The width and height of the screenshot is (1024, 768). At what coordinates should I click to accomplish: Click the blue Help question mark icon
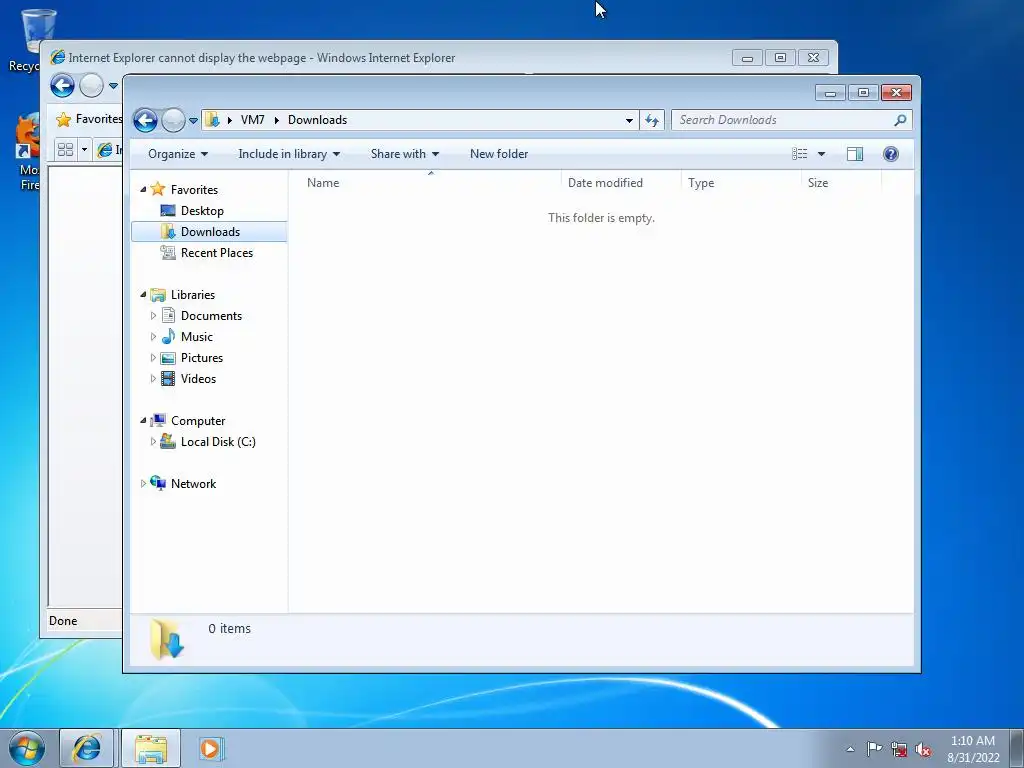891,154
